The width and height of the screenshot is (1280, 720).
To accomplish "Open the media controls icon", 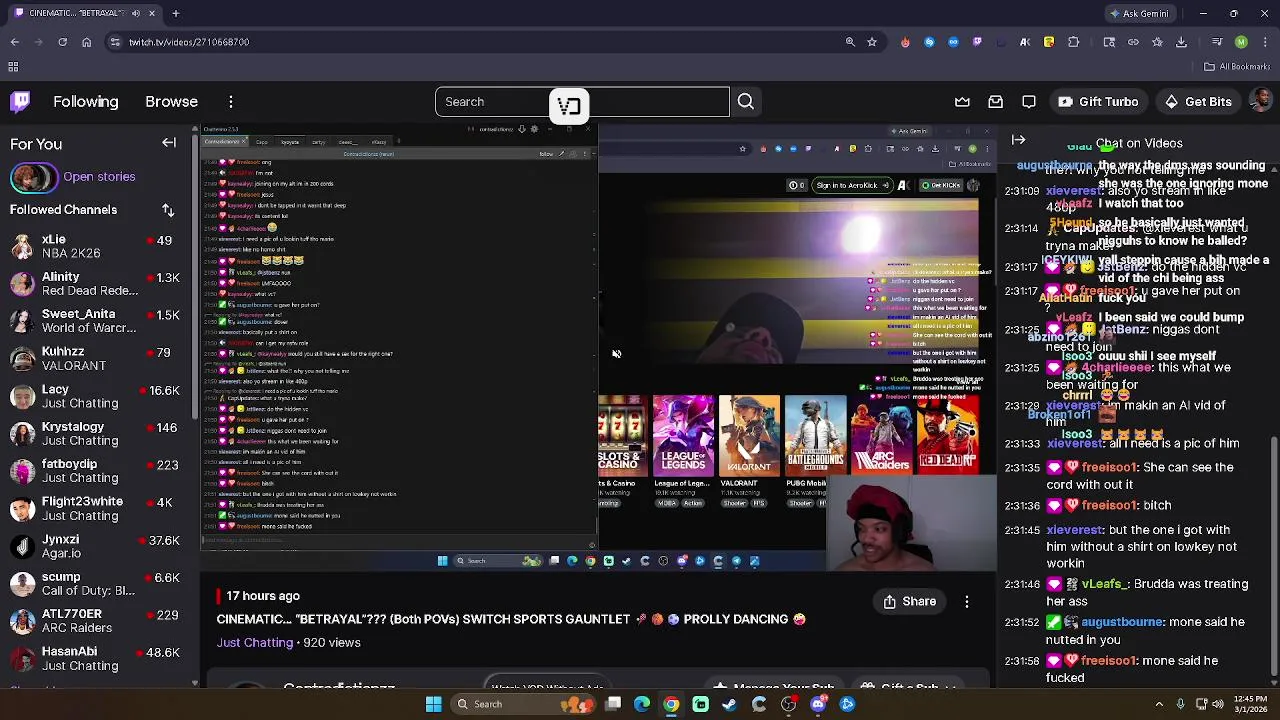I will [1217, 42].
